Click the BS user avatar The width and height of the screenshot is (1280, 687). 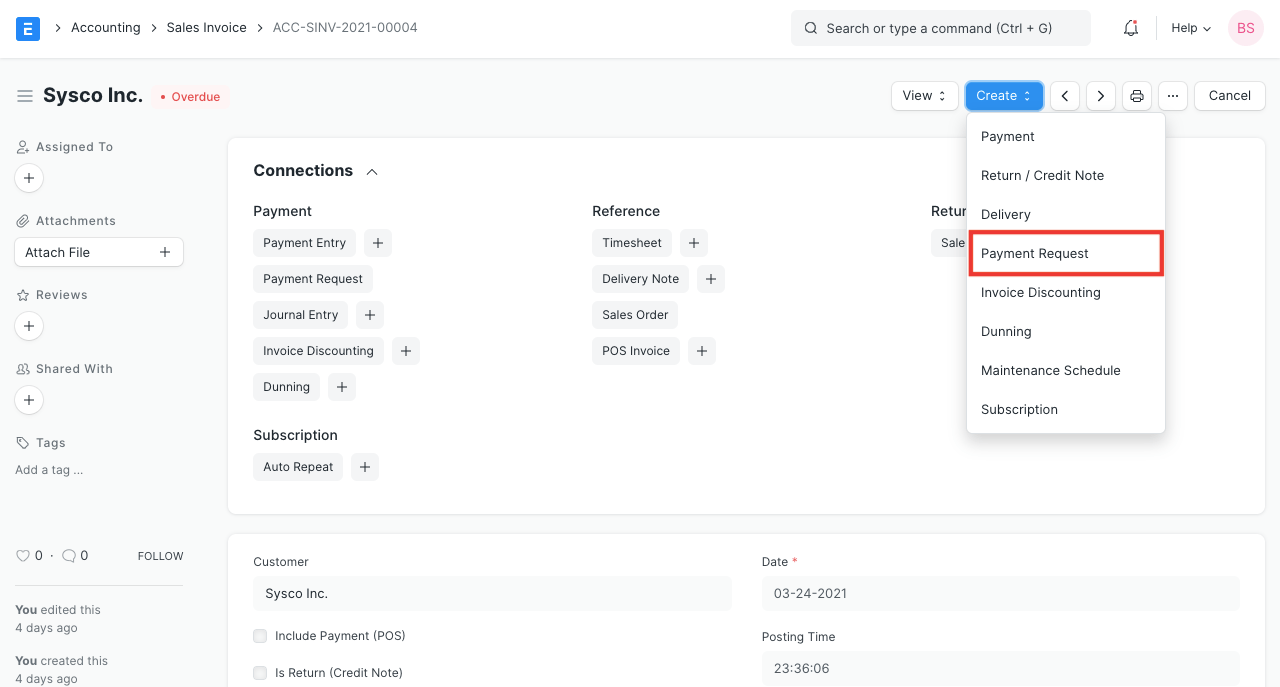[x=1245, y=28]
